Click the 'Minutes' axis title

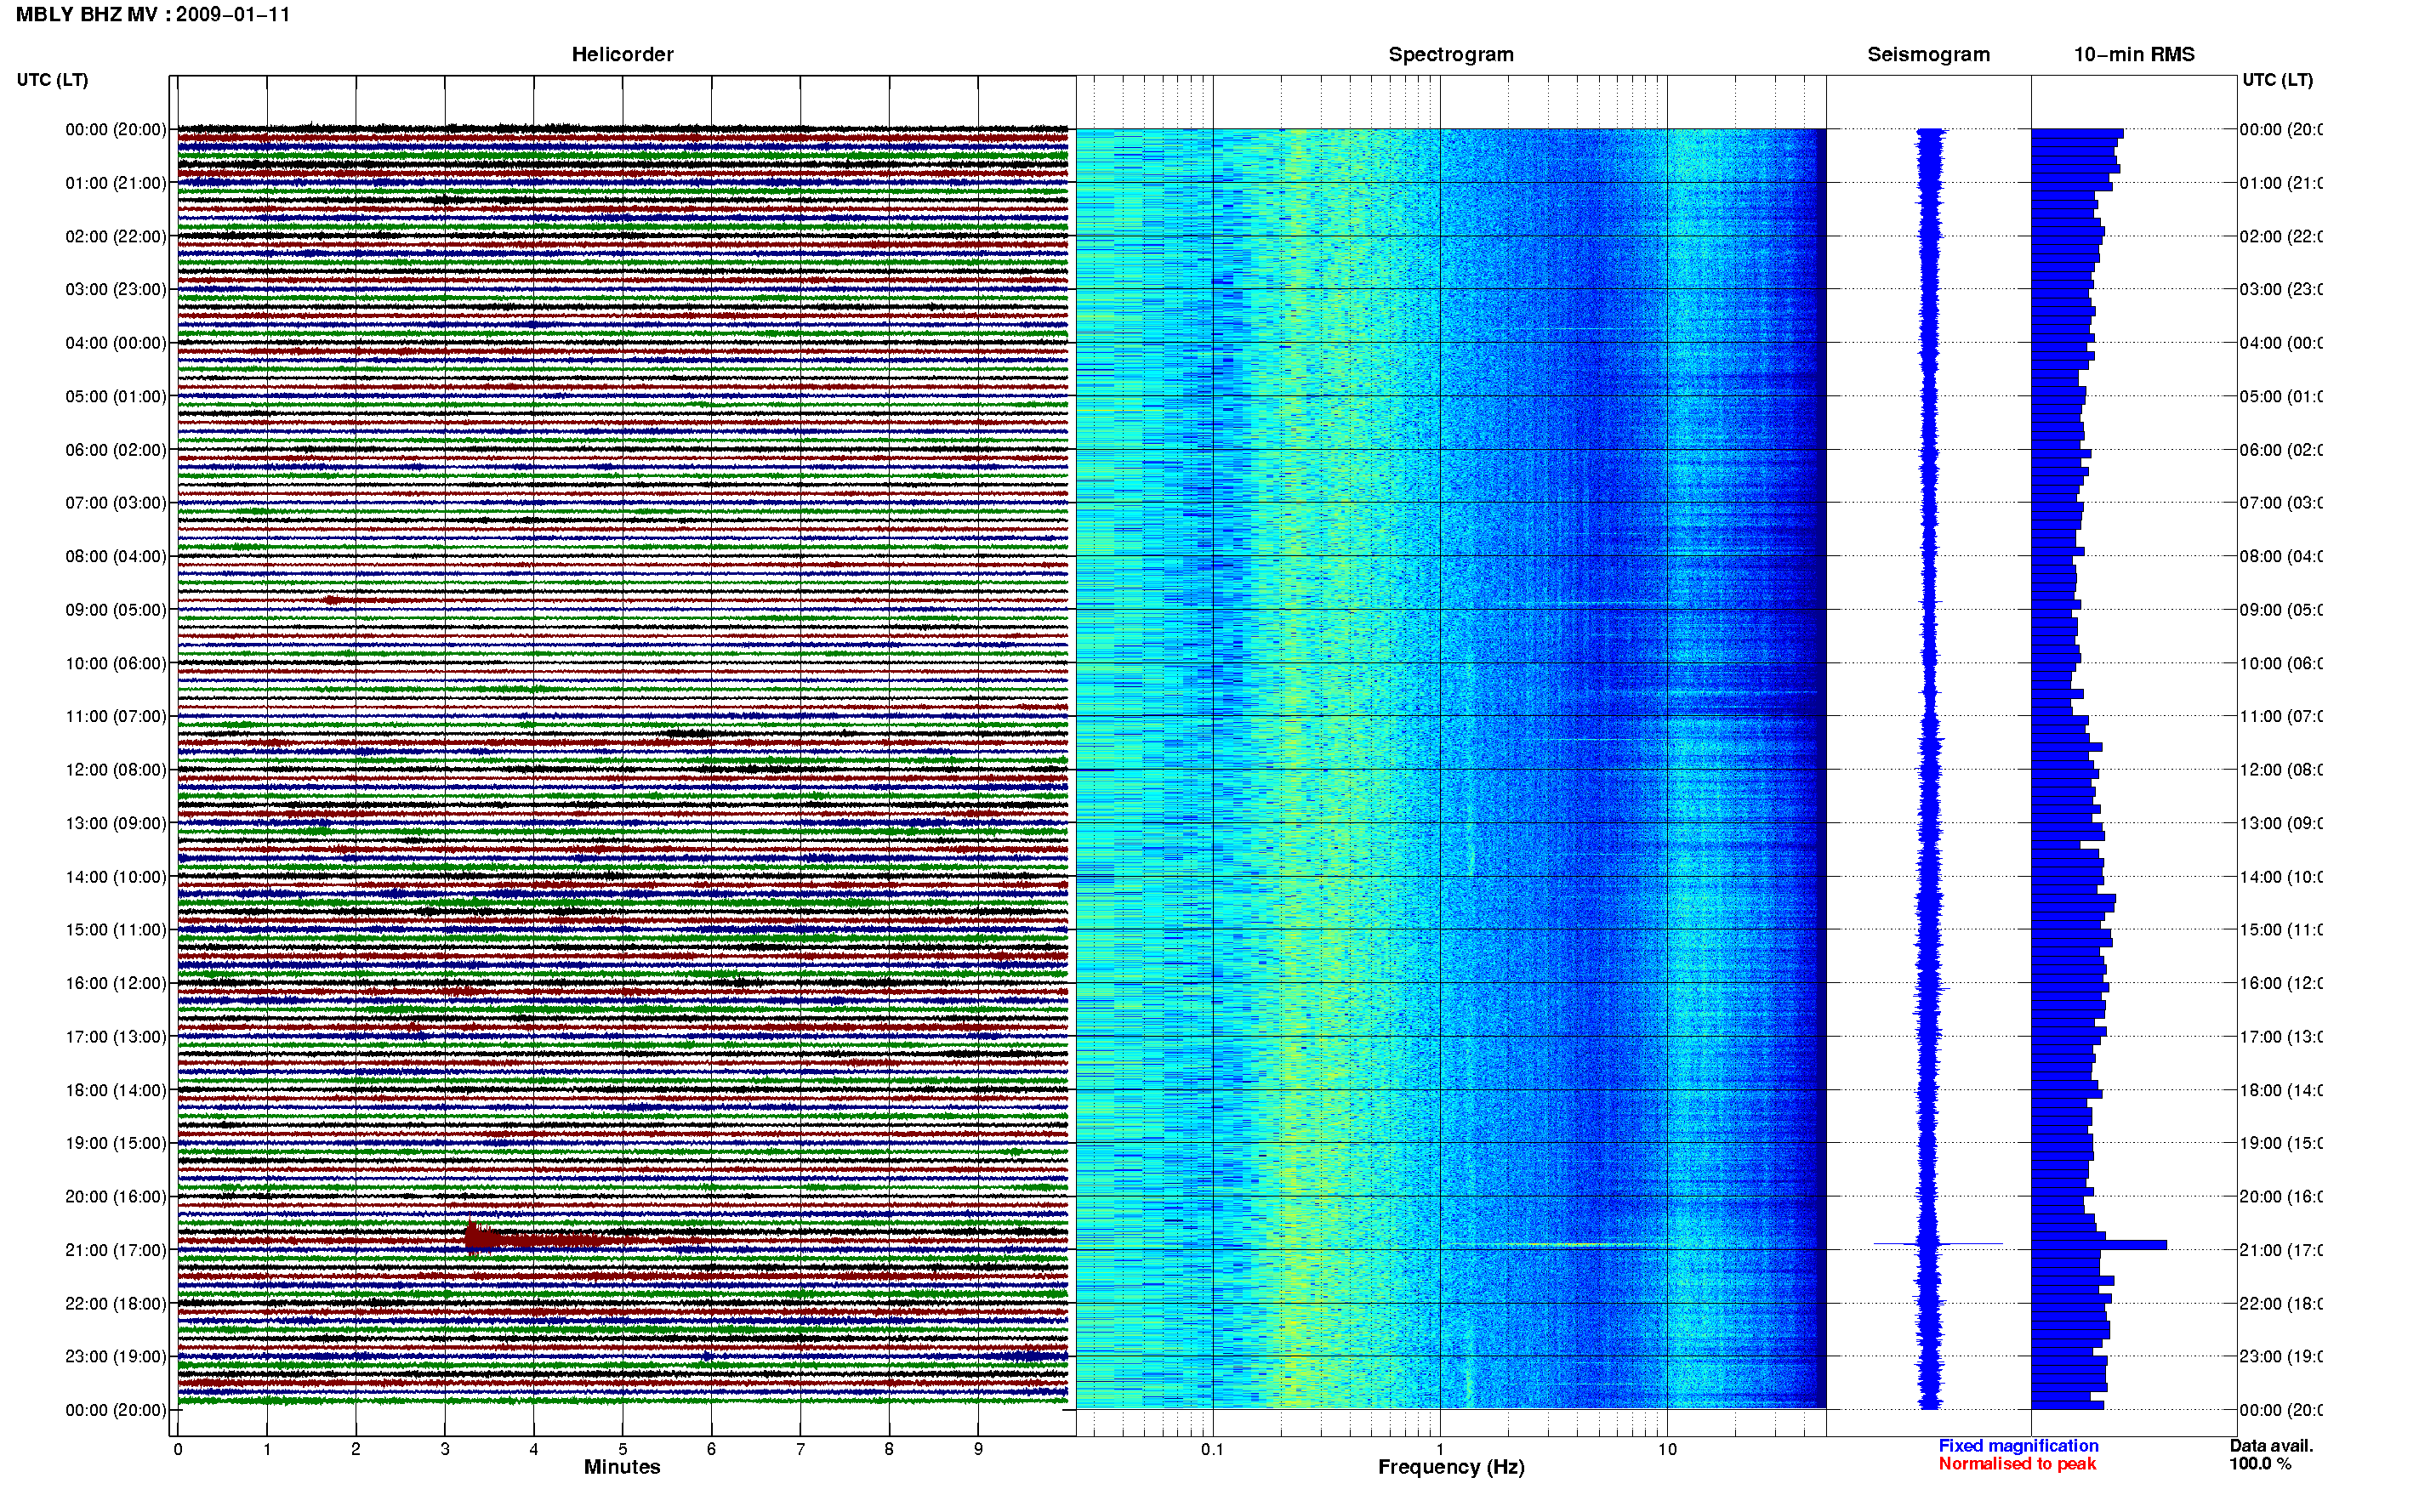tap(622, 1467)
